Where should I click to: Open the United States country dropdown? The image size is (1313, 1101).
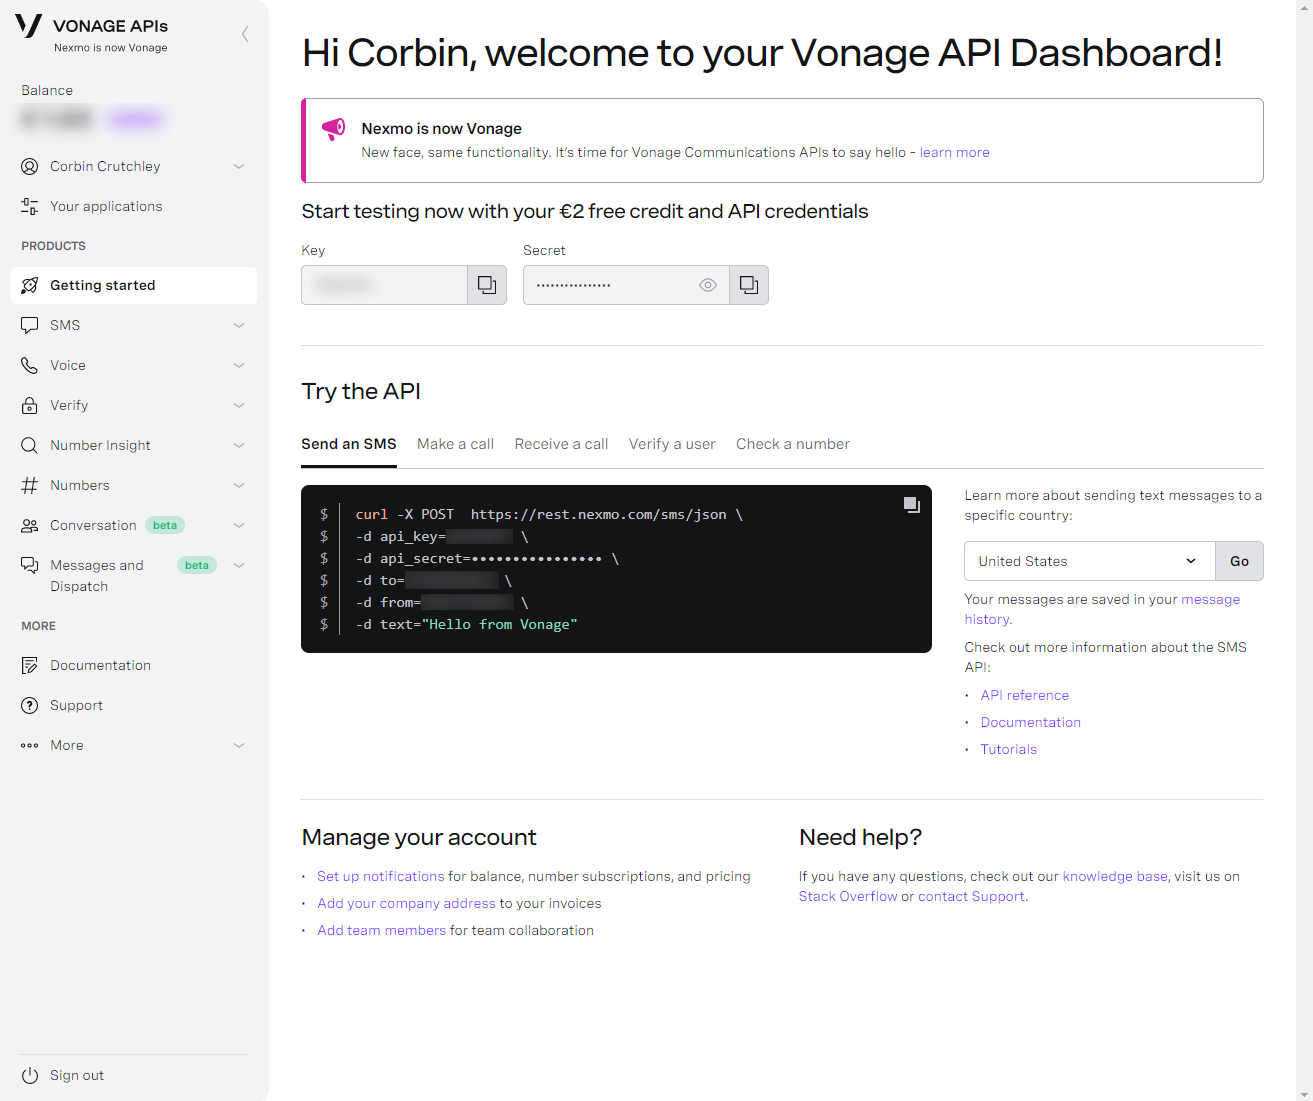(1089, 561)
